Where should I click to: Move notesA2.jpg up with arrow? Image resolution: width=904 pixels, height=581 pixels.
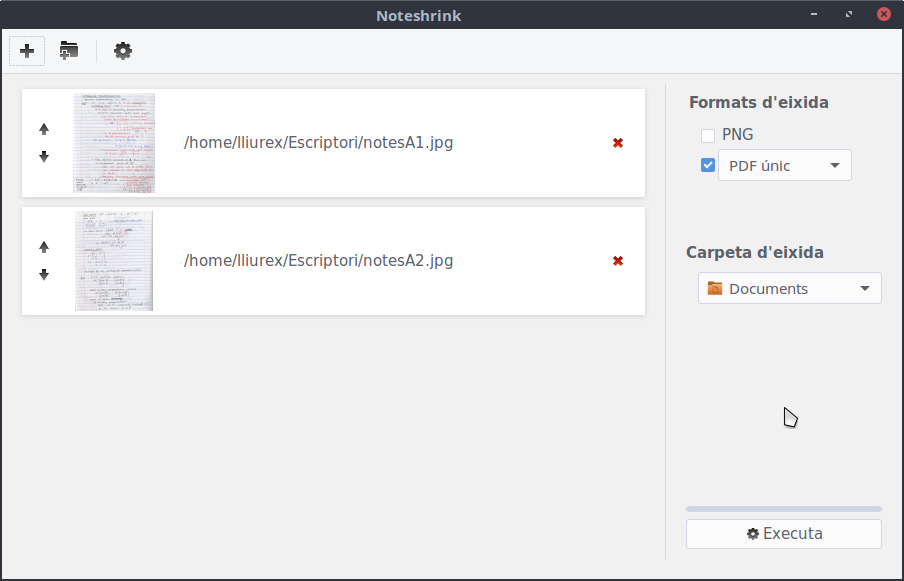pos(44,247)
